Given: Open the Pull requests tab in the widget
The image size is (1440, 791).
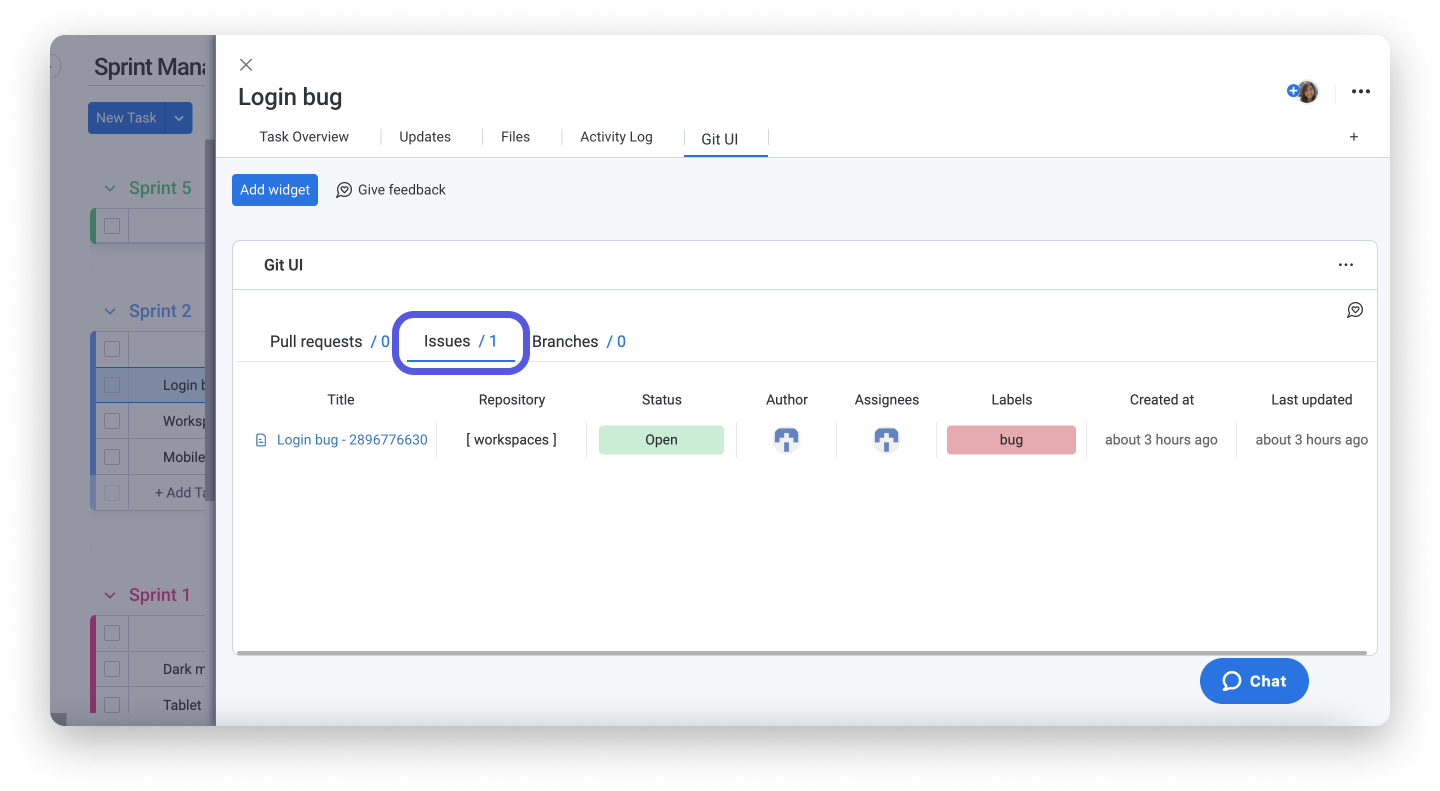Looking at the screenshot, I should point(316,341).
